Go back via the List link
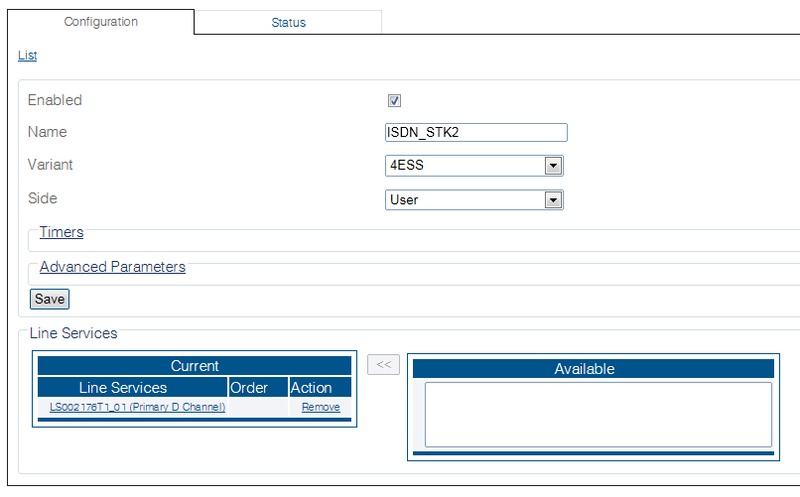800x497 pixels. pyautogui.click(x=27, y=56)
